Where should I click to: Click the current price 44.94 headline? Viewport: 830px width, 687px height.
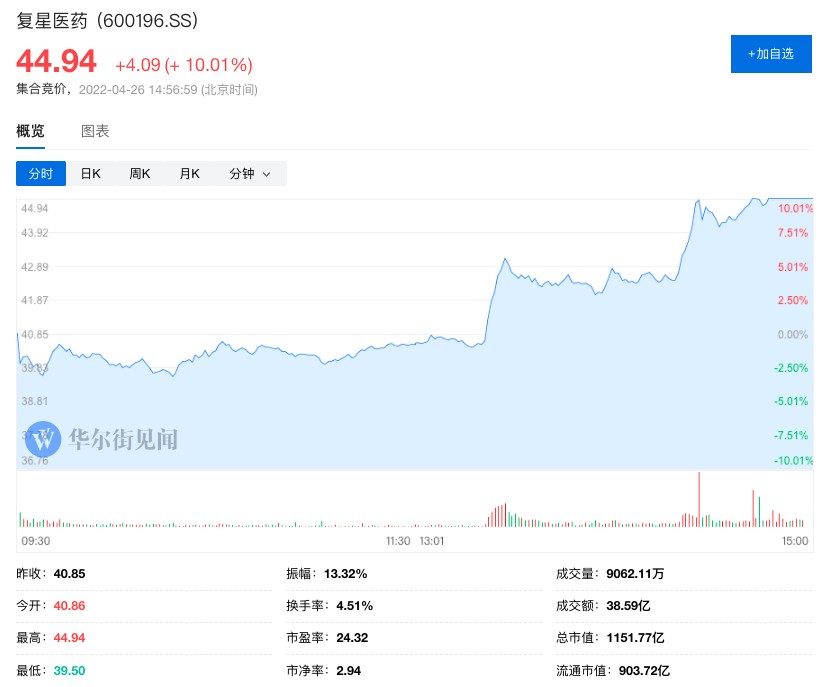point(56,61)
